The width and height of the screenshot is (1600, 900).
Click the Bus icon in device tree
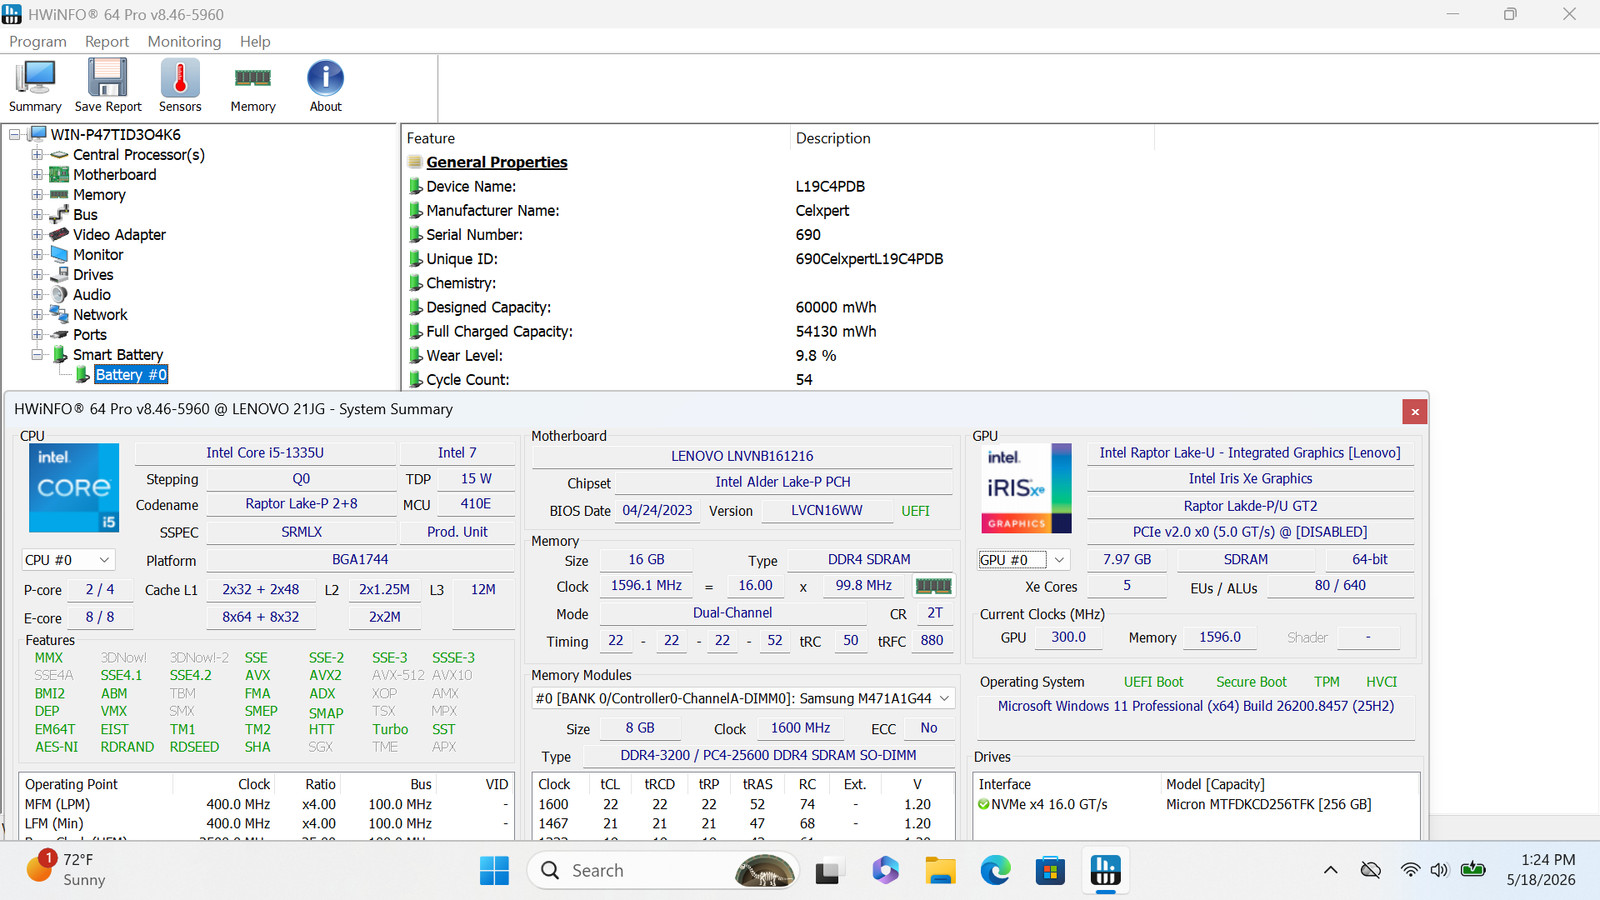(x=59, y=215)
